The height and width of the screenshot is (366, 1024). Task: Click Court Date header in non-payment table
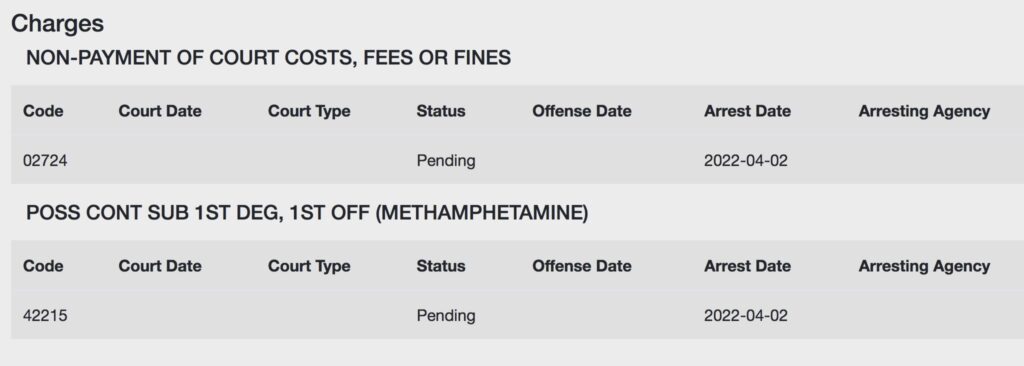[x=160, y=111]
